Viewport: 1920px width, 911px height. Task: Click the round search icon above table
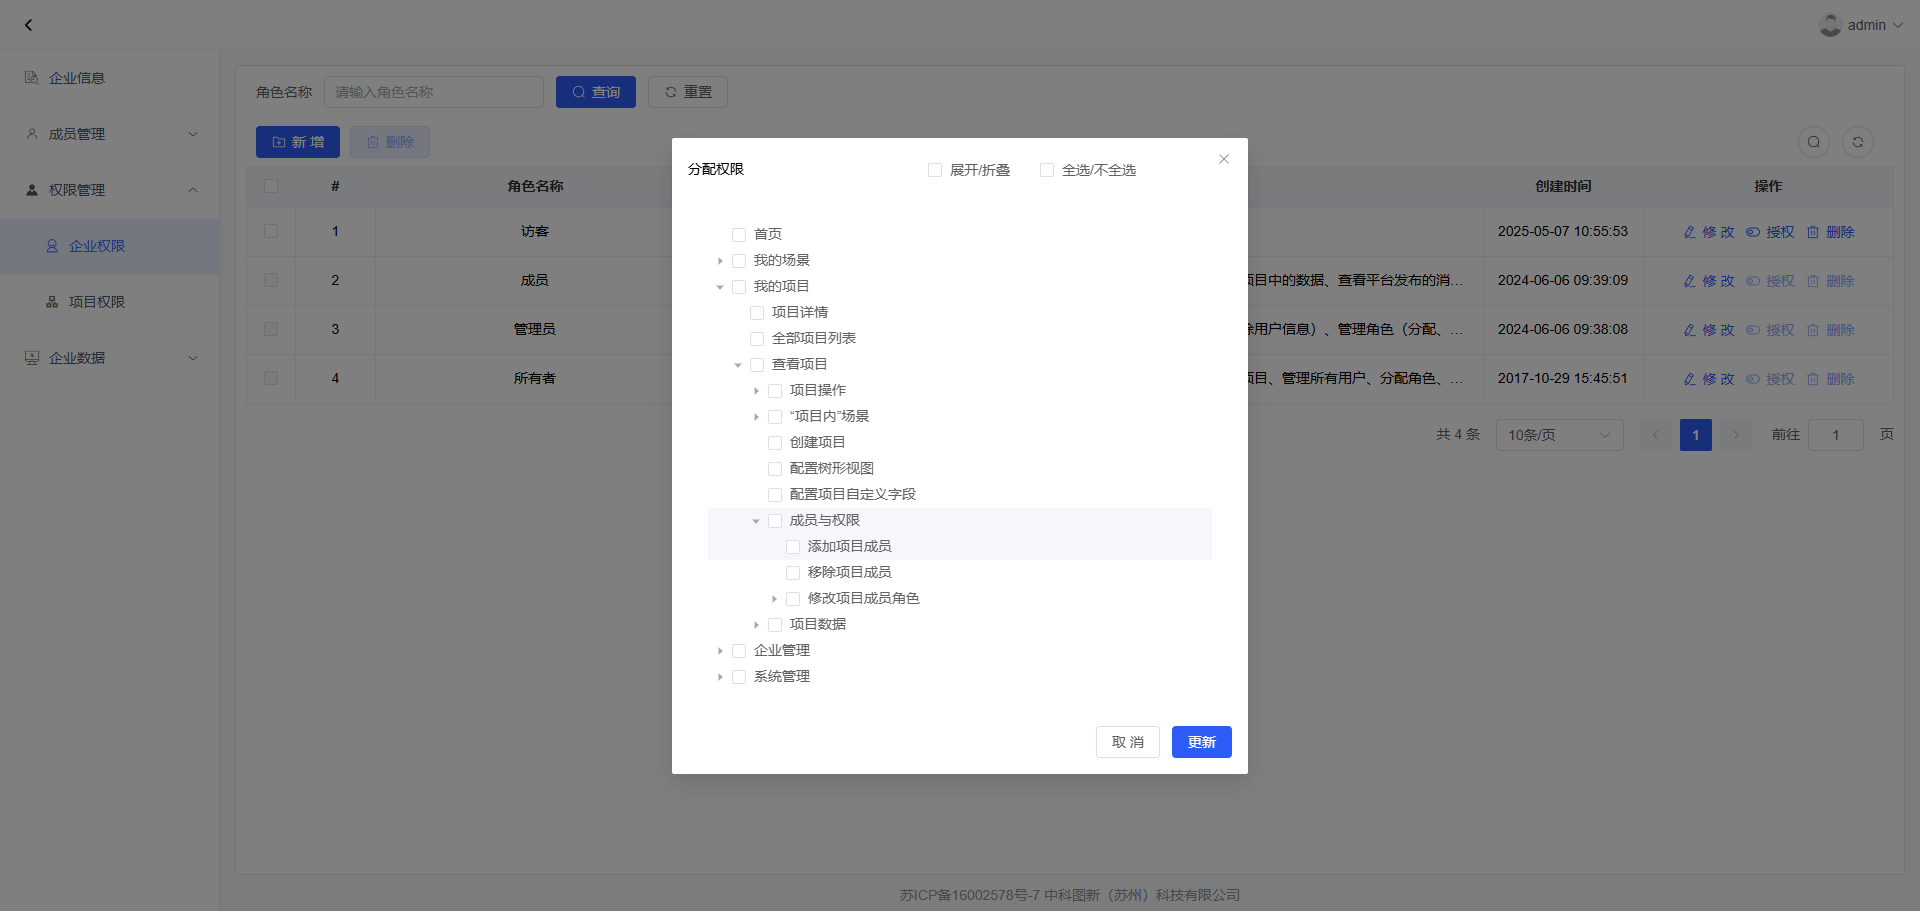coord(1813,142)
